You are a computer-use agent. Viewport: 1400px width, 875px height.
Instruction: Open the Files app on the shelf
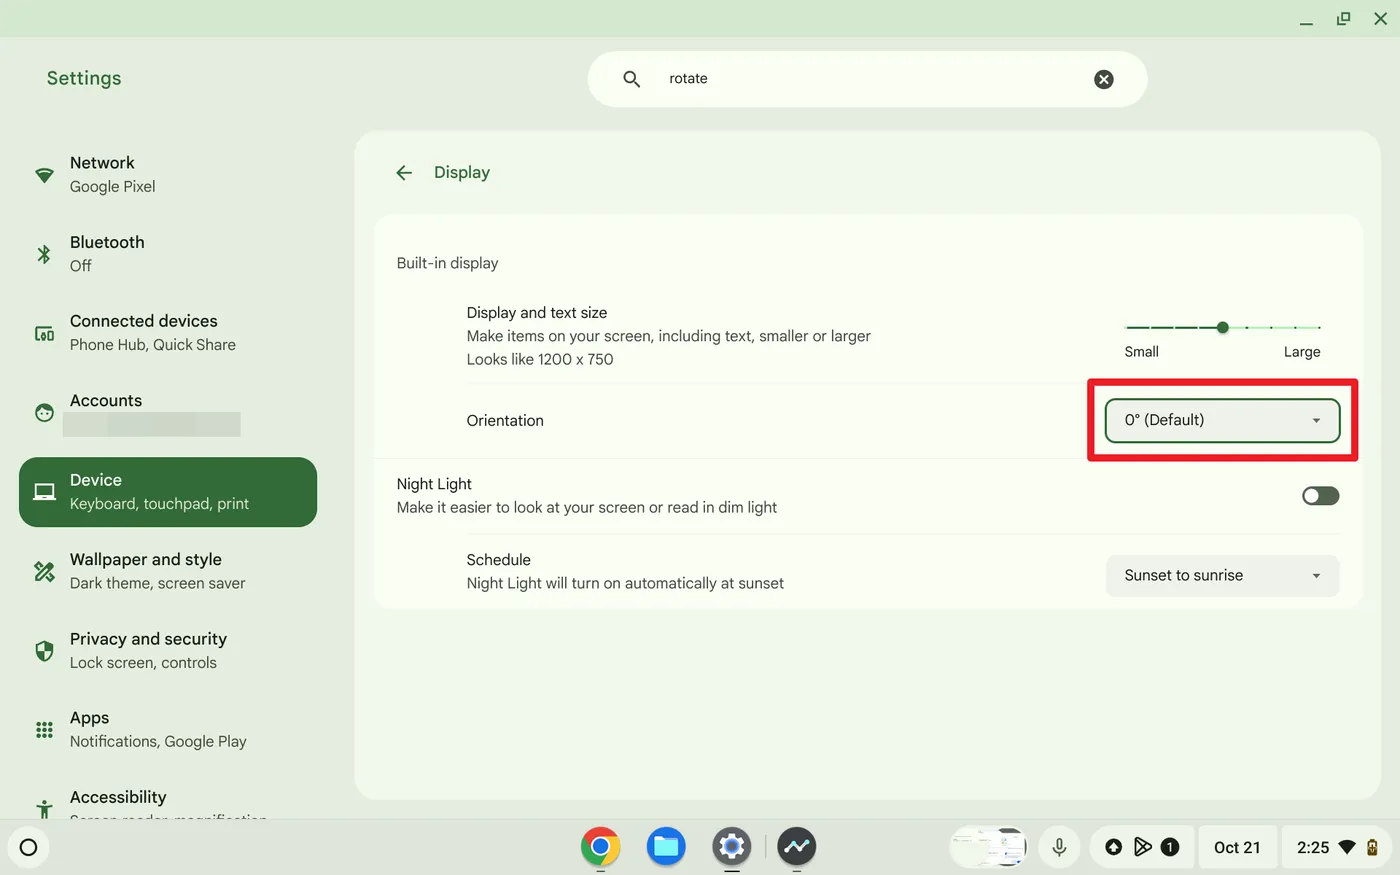666,847
